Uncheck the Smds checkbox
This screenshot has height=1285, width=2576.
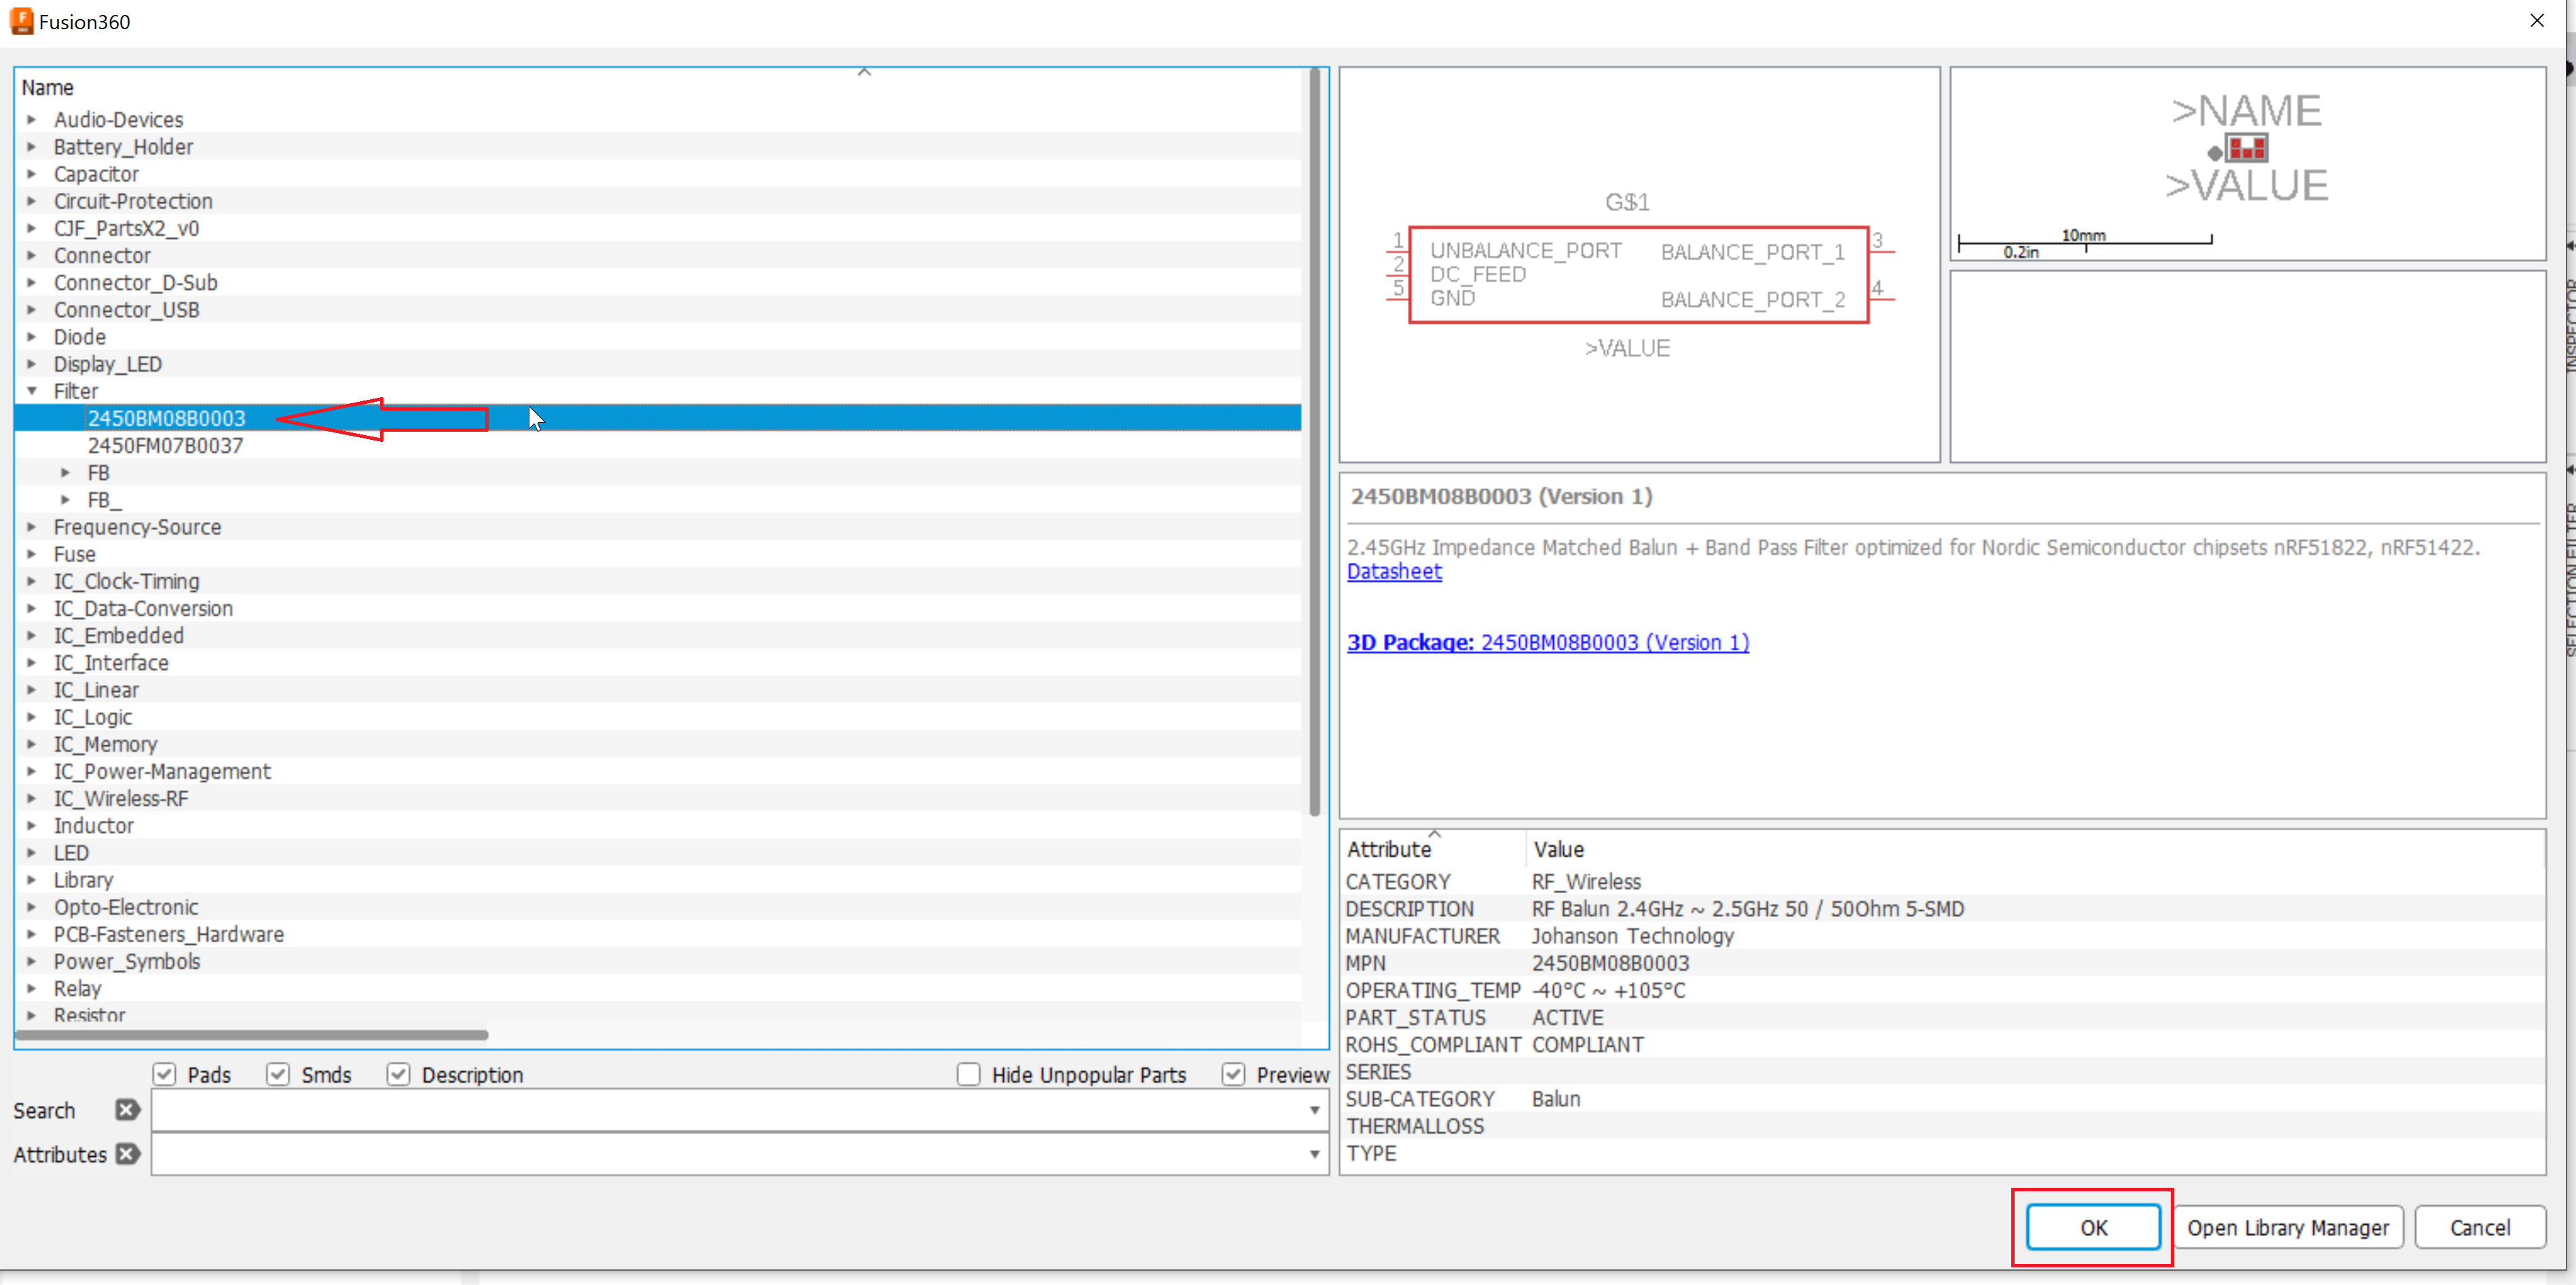pyautogui.click(x=278, y=1074)
